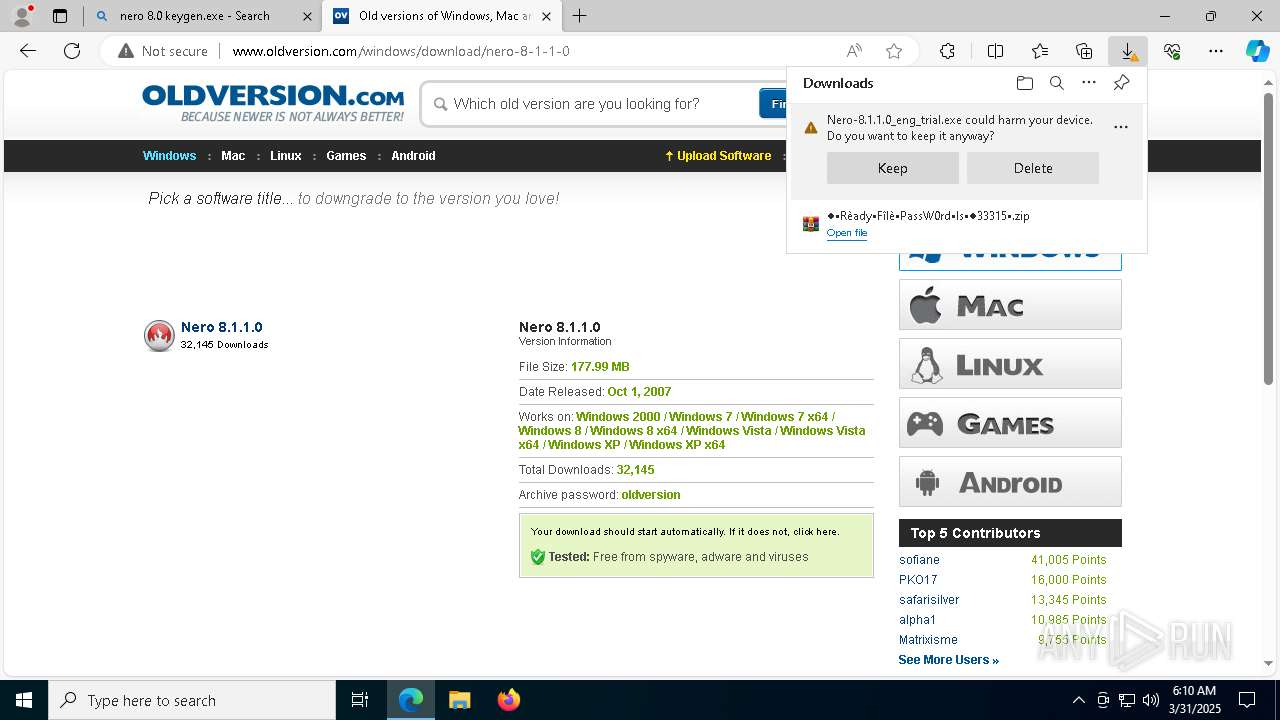Select the Games menu item in the nav bar
1280x720 pixels.
coord(346,156)
